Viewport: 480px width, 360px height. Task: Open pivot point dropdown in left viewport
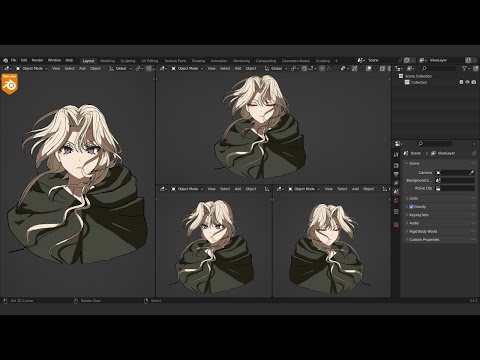tap(139, 68)
